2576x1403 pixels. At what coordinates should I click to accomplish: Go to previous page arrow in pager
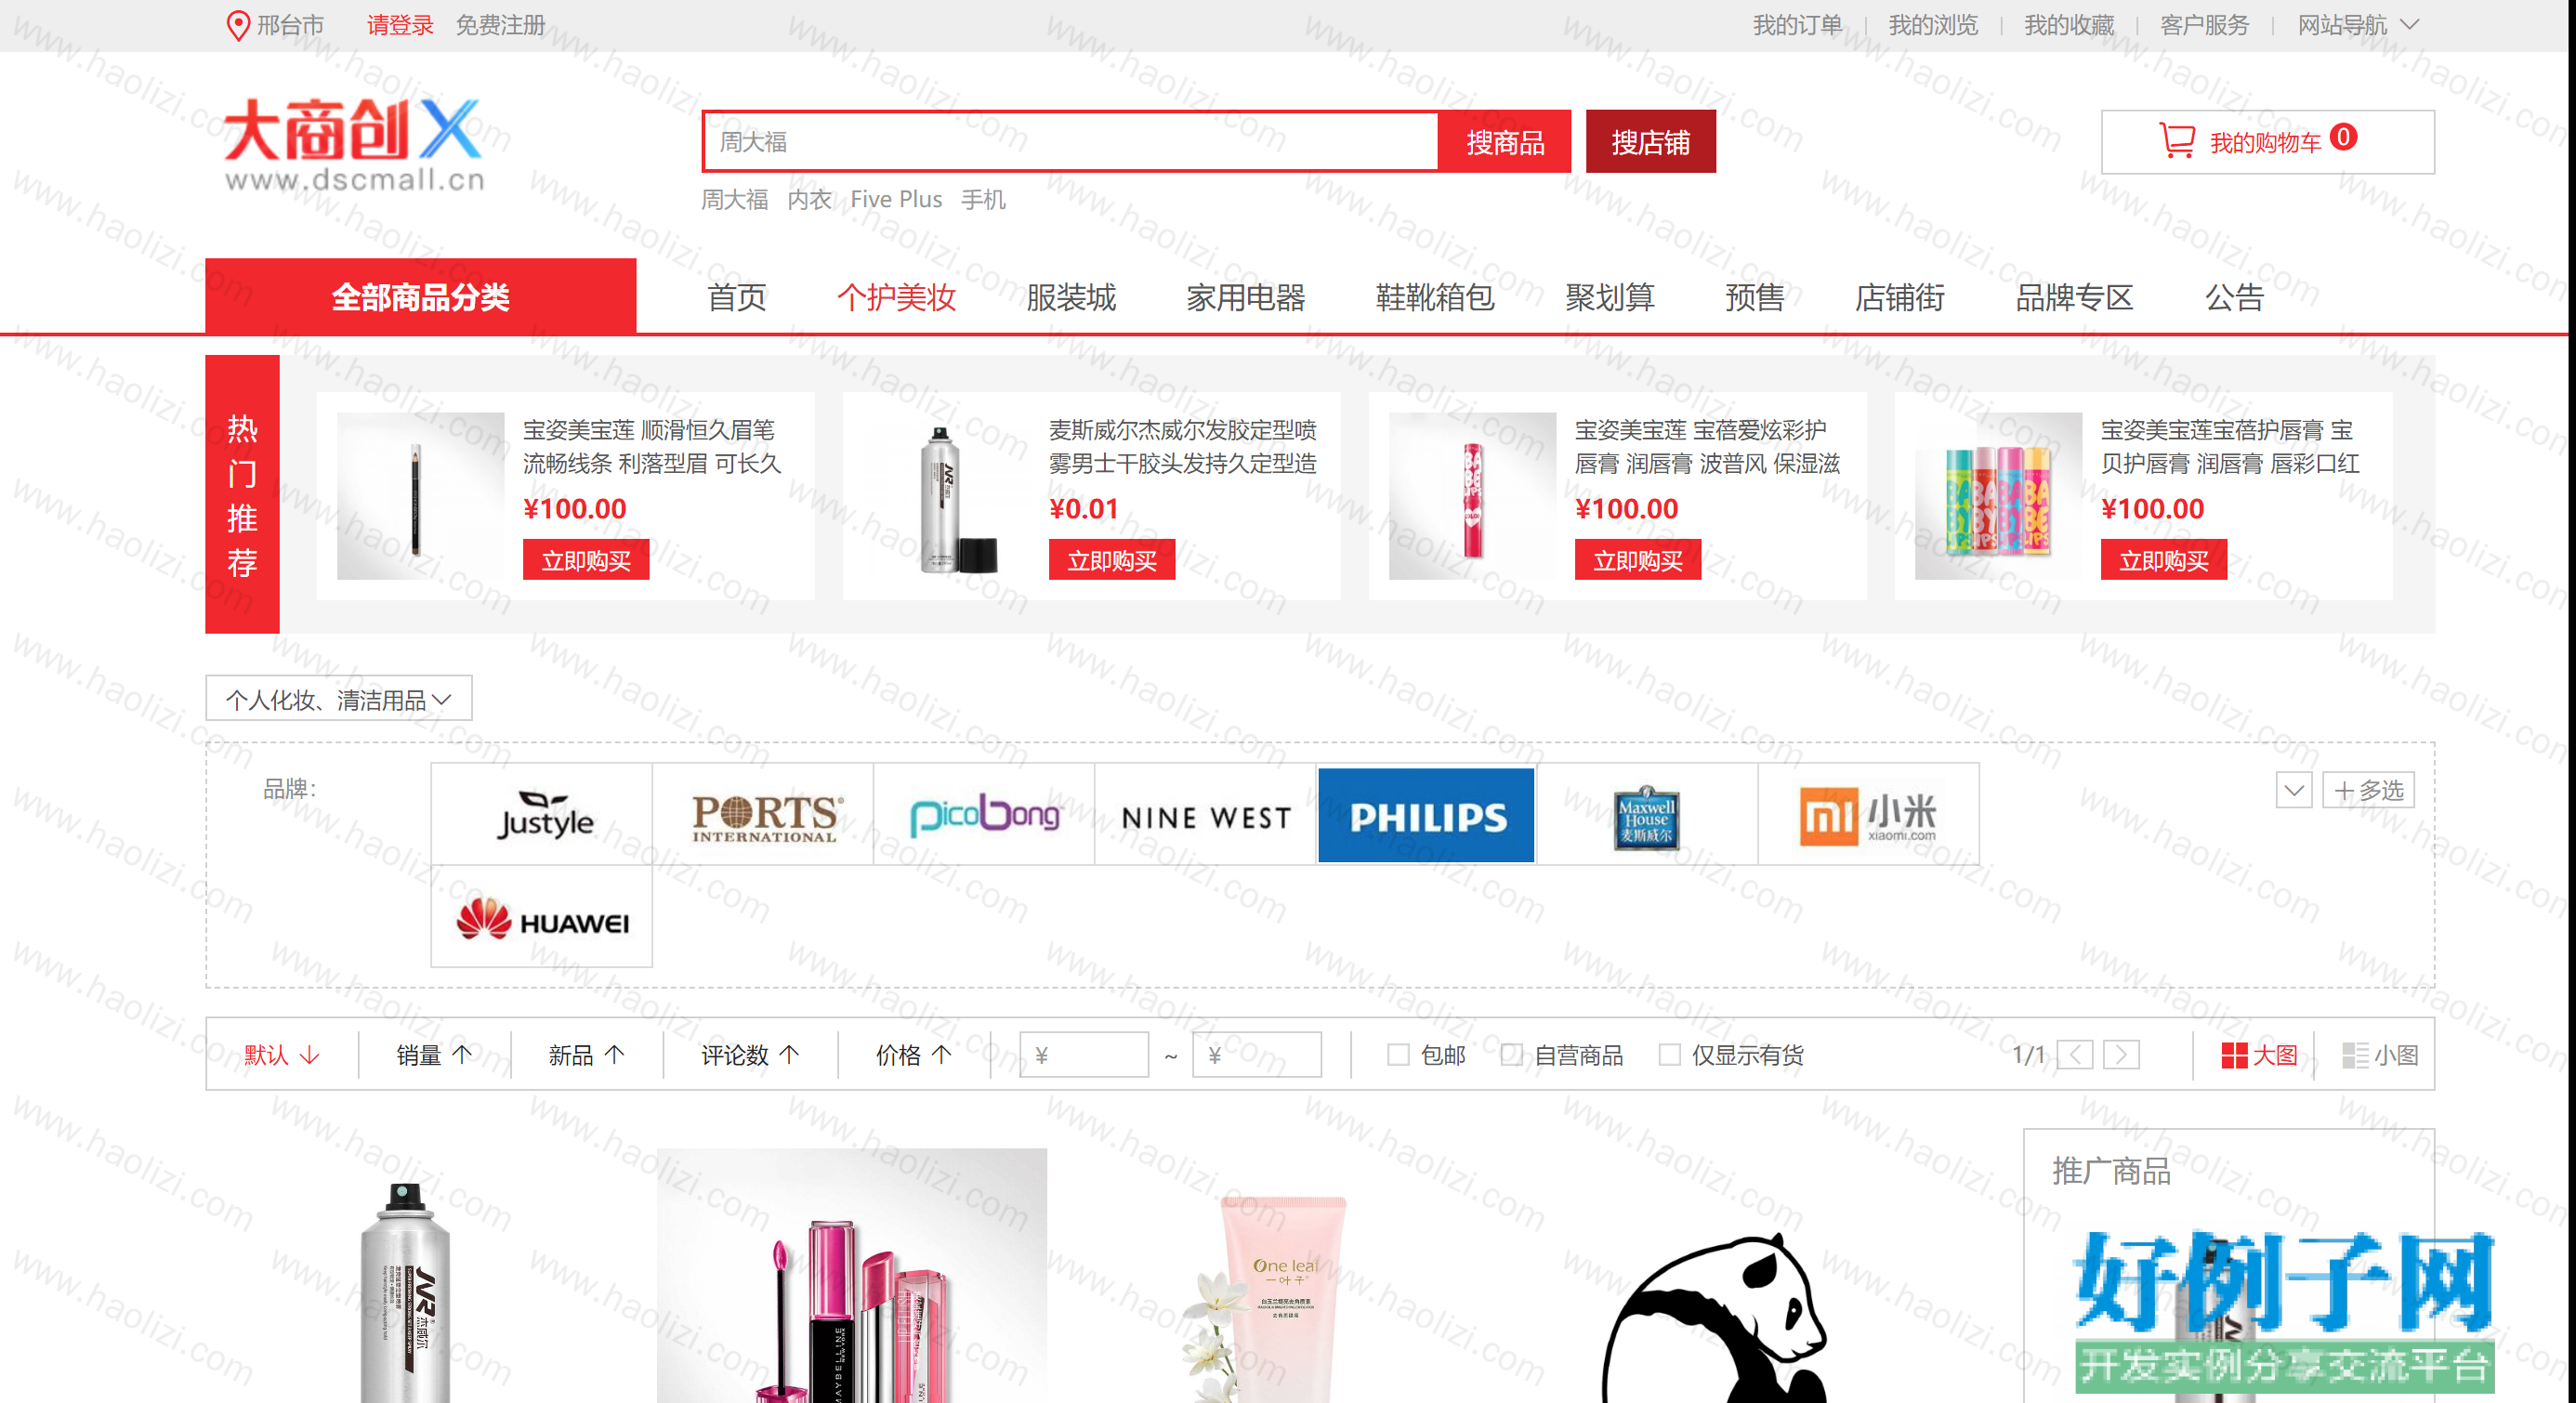coord(2075,1054)
